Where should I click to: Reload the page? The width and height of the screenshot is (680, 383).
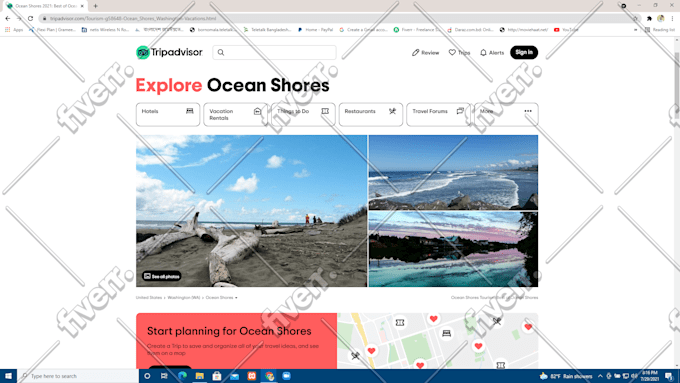pyautogui.click(x=30, y=18)
